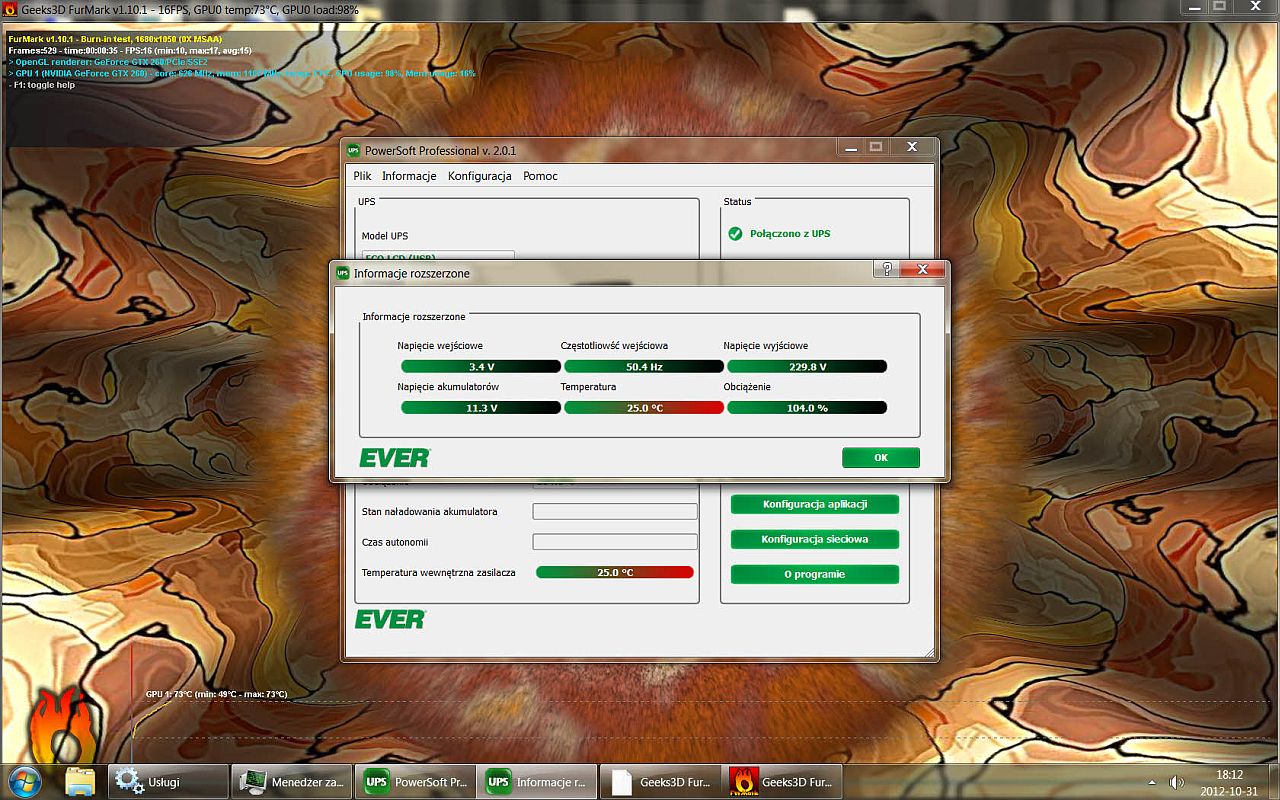This screenshot has width=1280, height=800.
Task: Open the Informacje menu in PowerSoft
Action: pos(409,176)
